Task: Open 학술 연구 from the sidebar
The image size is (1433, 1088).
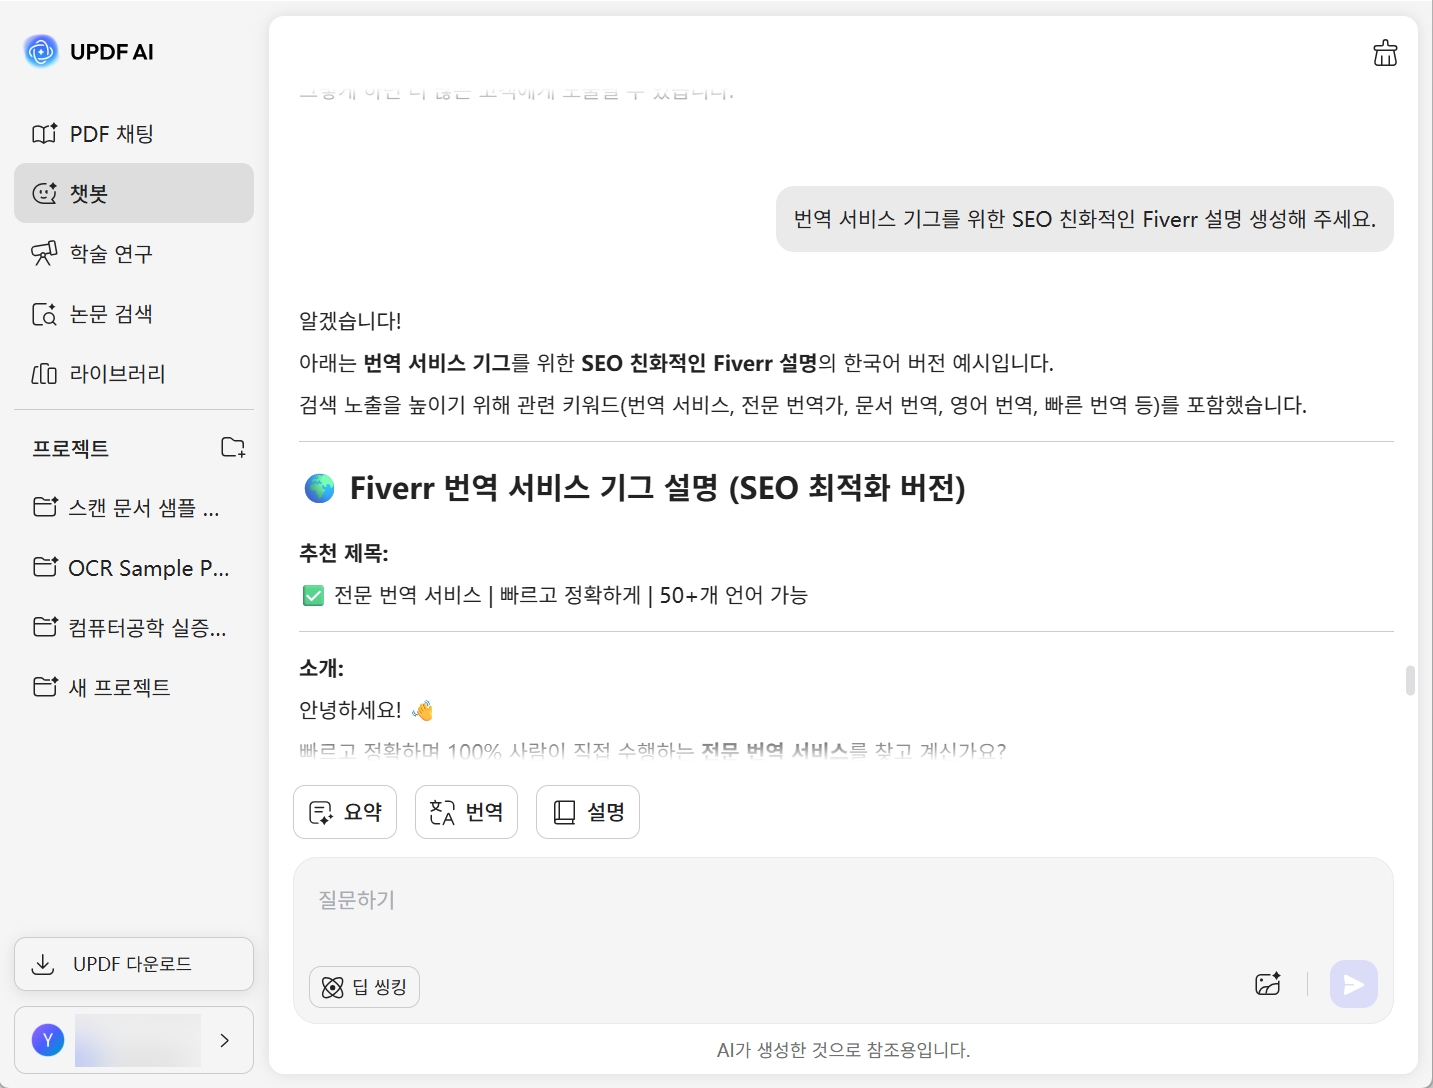Action: coord(111,254)
